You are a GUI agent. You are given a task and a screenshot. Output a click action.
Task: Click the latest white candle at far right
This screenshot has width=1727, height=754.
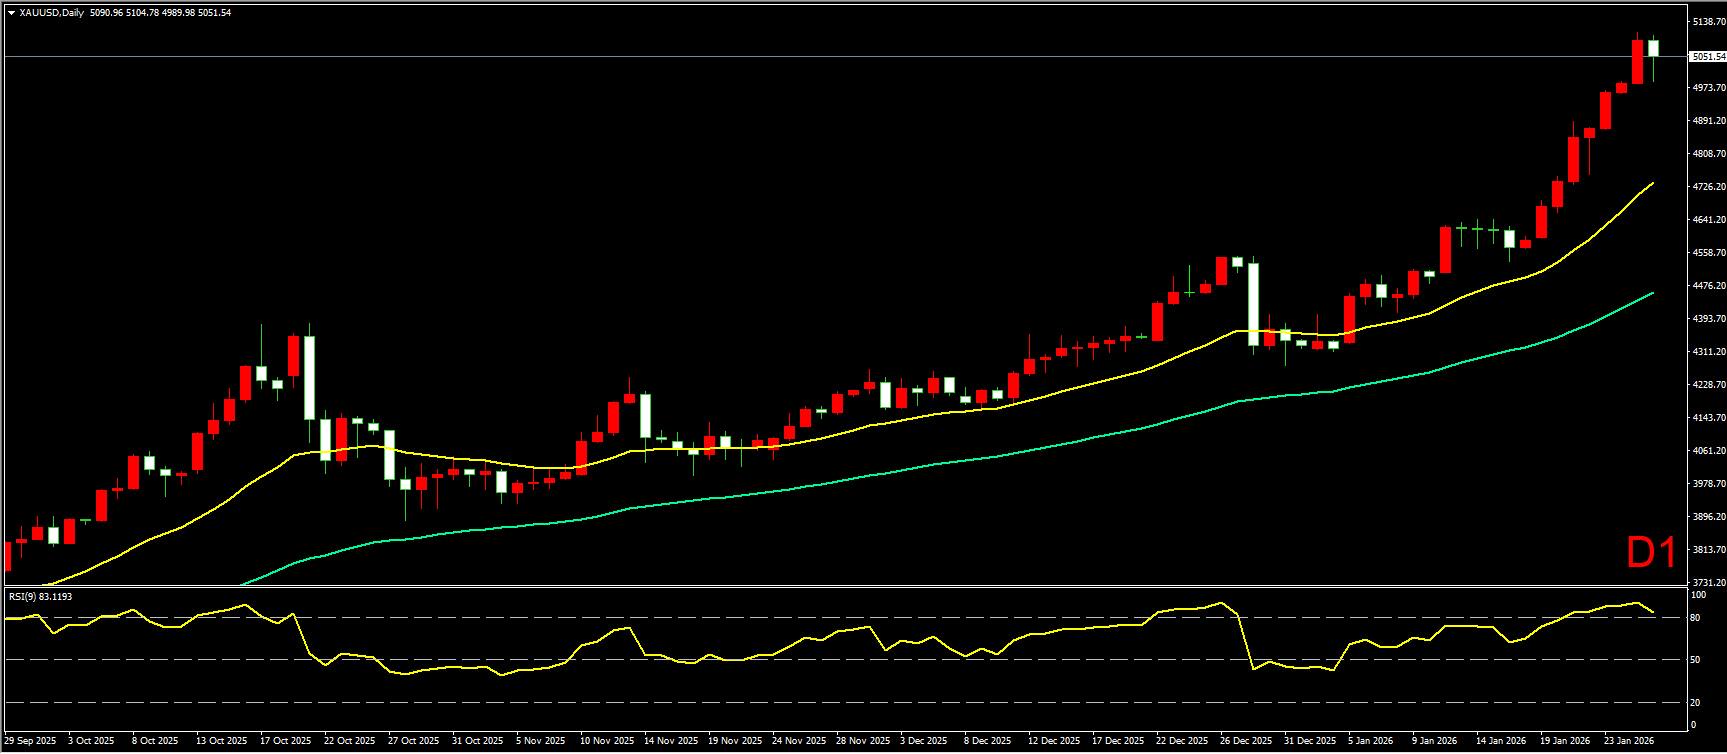pyautogui.click(x=1653, y=48)
